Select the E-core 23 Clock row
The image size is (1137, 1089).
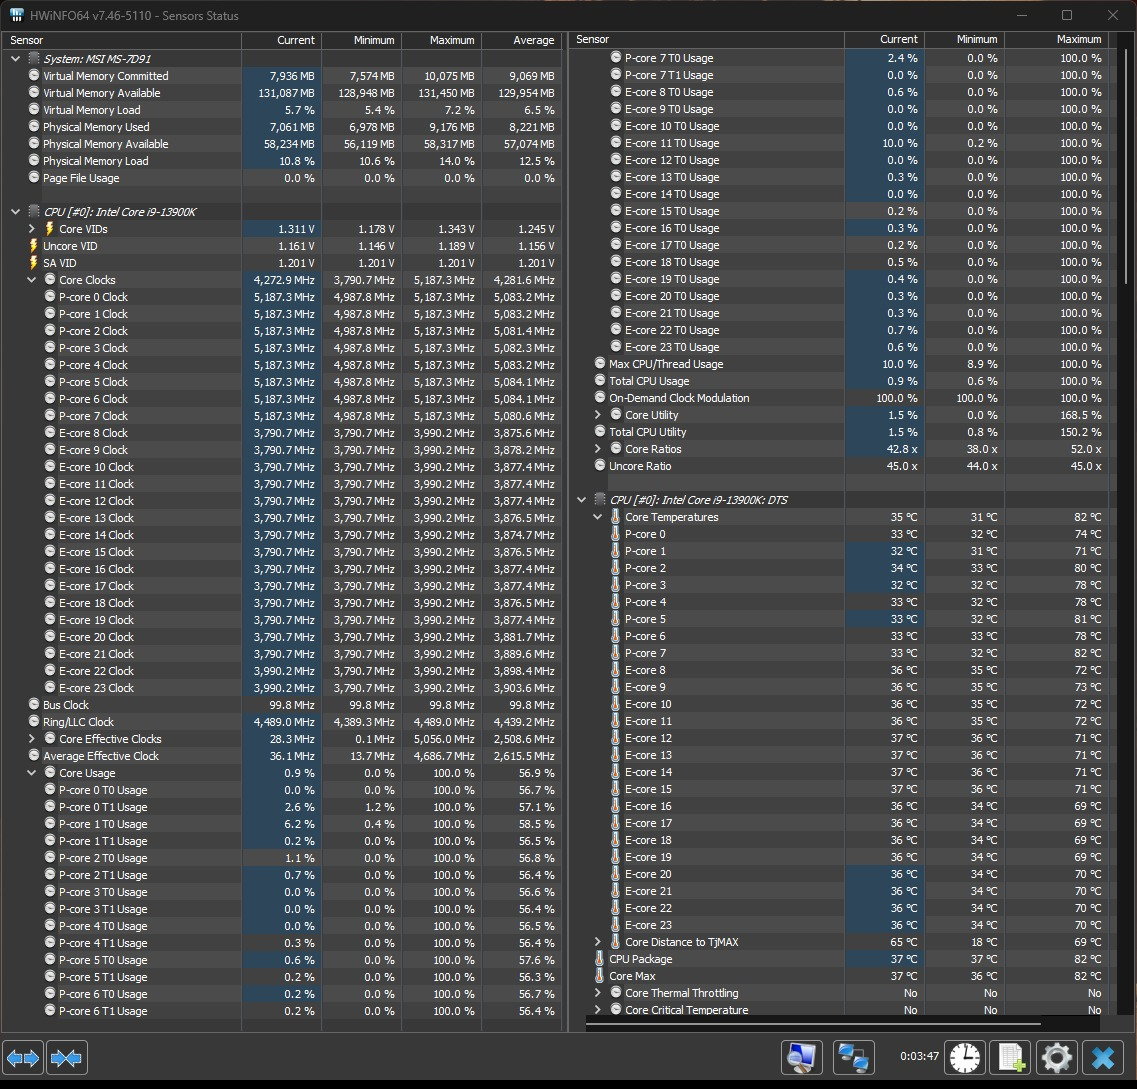click(281, 687)
